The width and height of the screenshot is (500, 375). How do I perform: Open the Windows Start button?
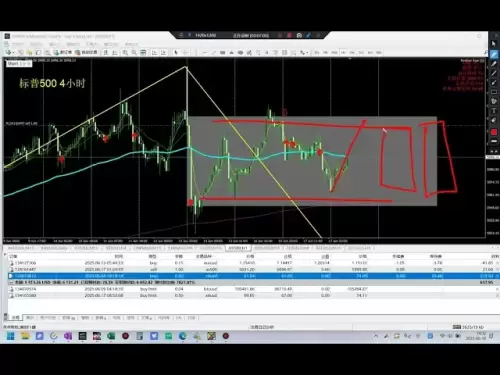coord(11,336)
